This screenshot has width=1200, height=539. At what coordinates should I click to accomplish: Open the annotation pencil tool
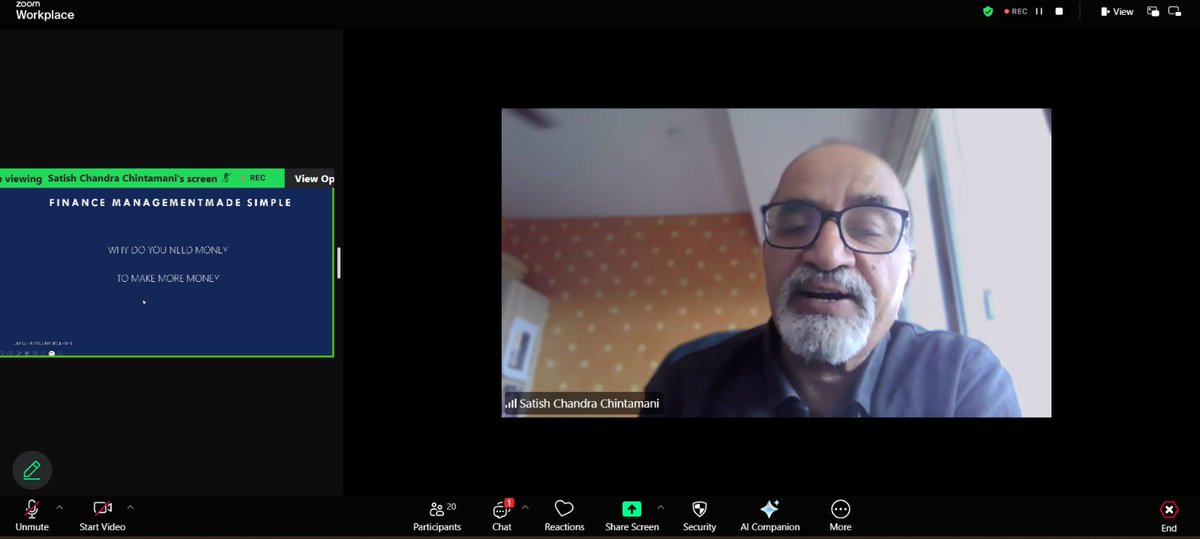pyautogui.click(x=32, y=469)
